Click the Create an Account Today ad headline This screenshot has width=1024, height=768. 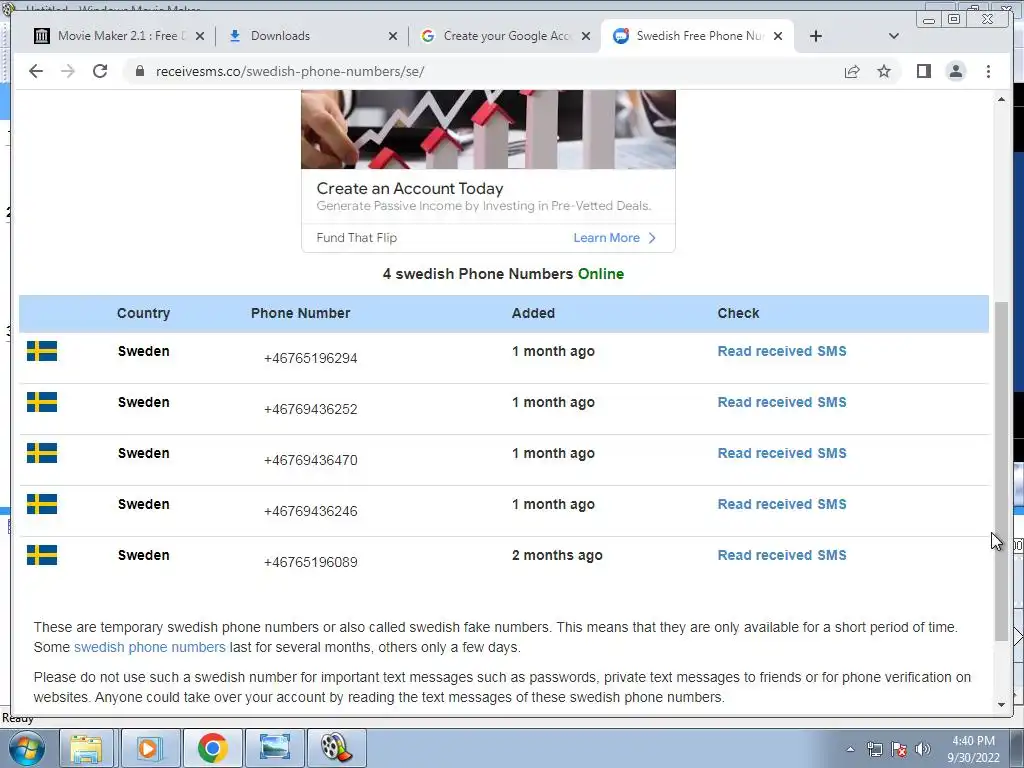point(410,189)
